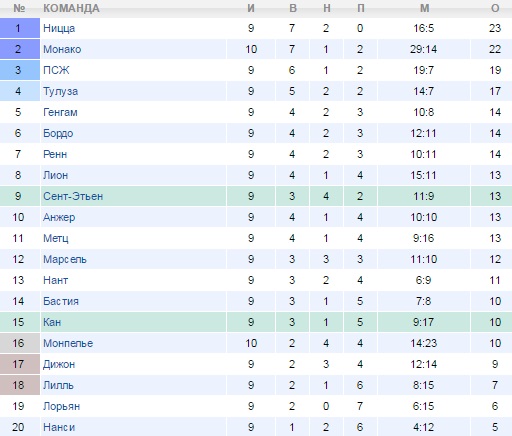Open the Монако team link
Image resolution: width=512 pixels, height=436 pixels.
point(62,49)
